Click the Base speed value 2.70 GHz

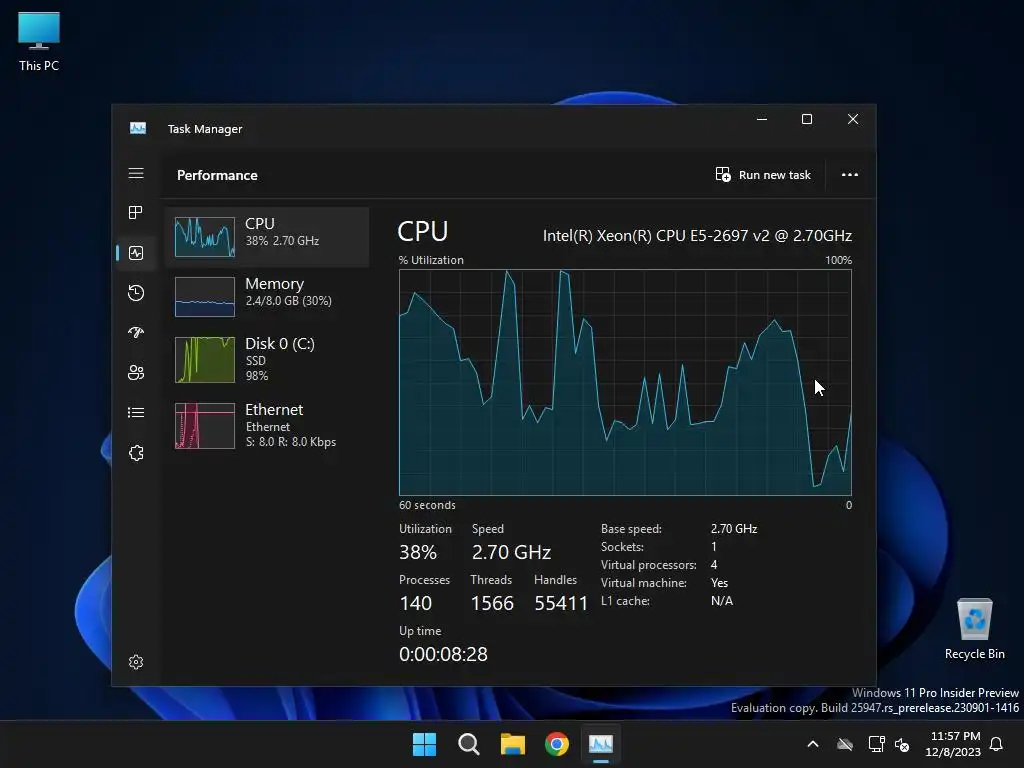click(x=734, y=528)
